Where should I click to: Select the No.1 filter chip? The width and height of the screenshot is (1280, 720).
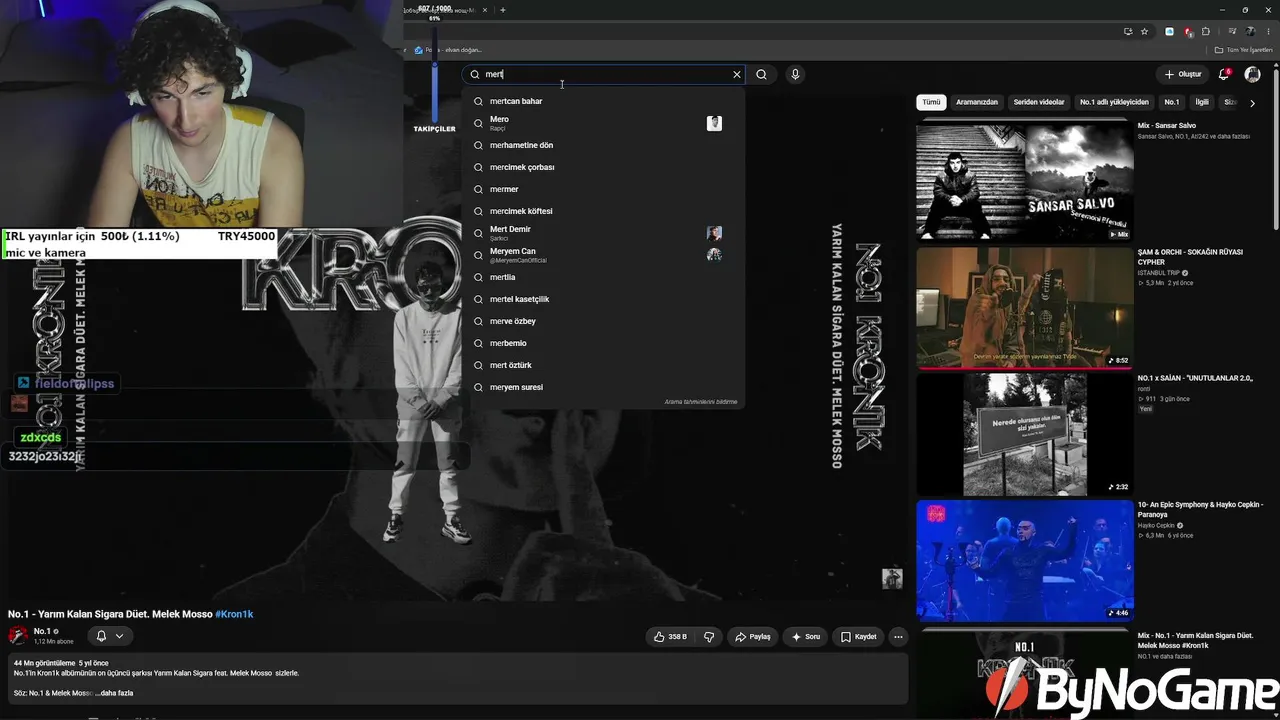coord(1172,102)
